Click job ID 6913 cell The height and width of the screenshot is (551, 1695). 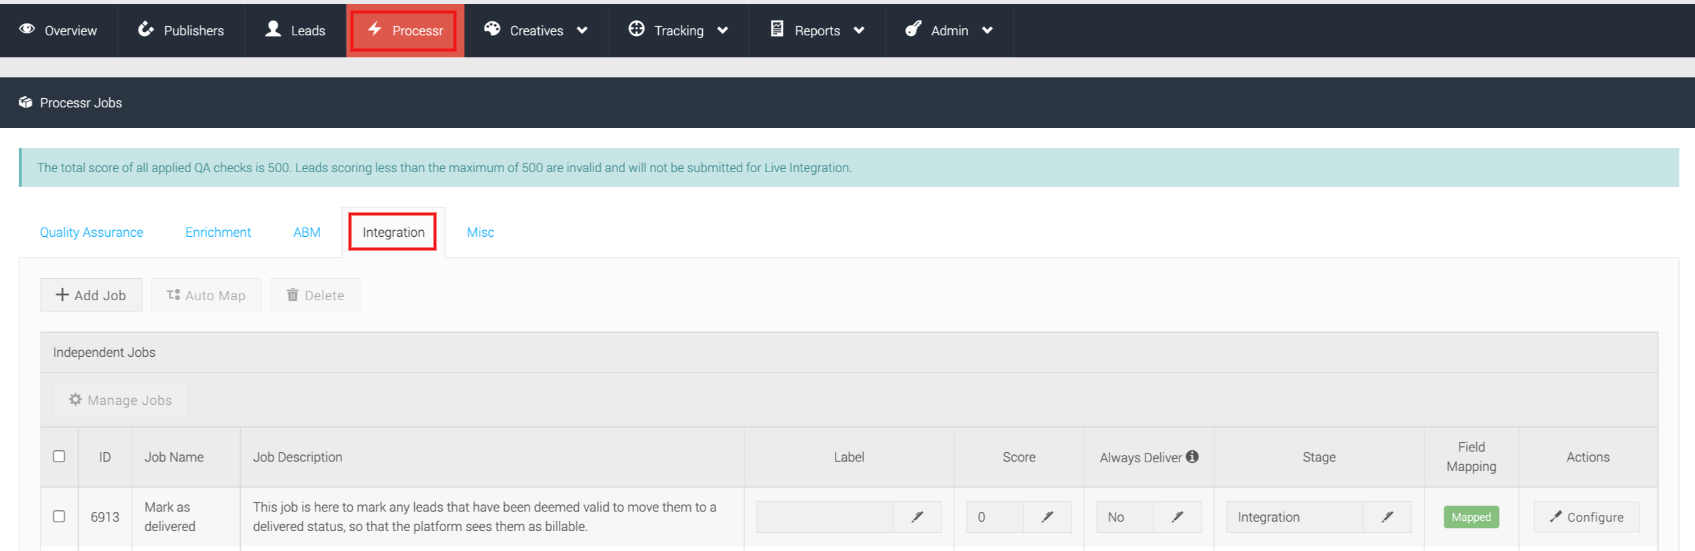(105, 517)
